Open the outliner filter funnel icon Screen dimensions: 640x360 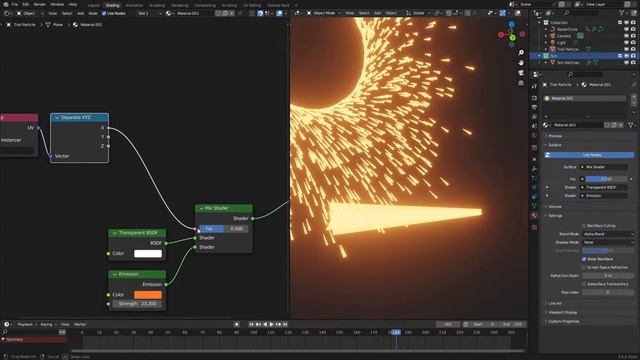coord(622,13)
